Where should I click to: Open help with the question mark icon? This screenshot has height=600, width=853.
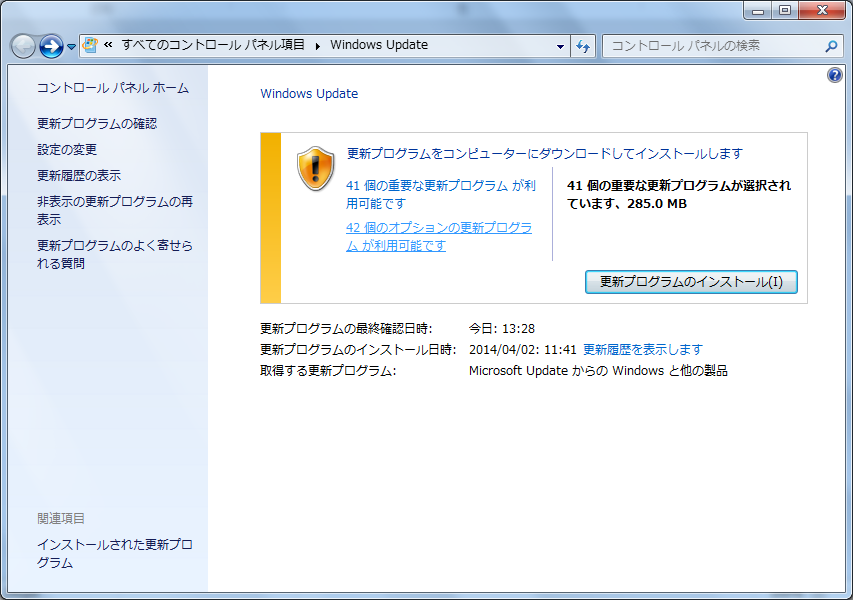pyautogui.click(x=835, y=76)
